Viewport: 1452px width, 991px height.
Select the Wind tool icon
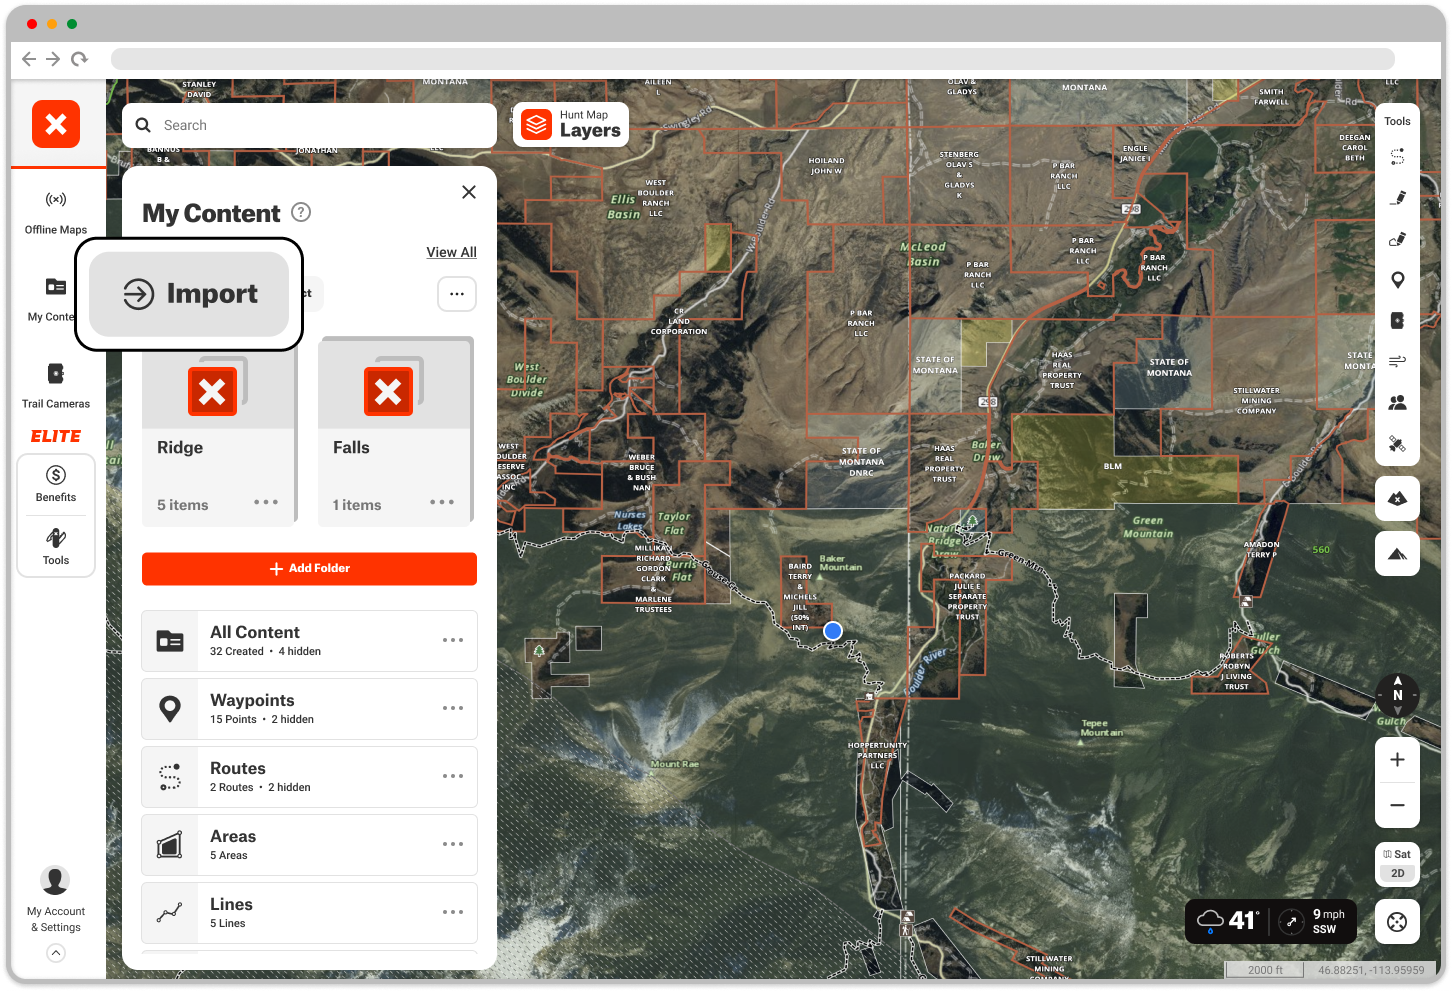pos(1397,361)
